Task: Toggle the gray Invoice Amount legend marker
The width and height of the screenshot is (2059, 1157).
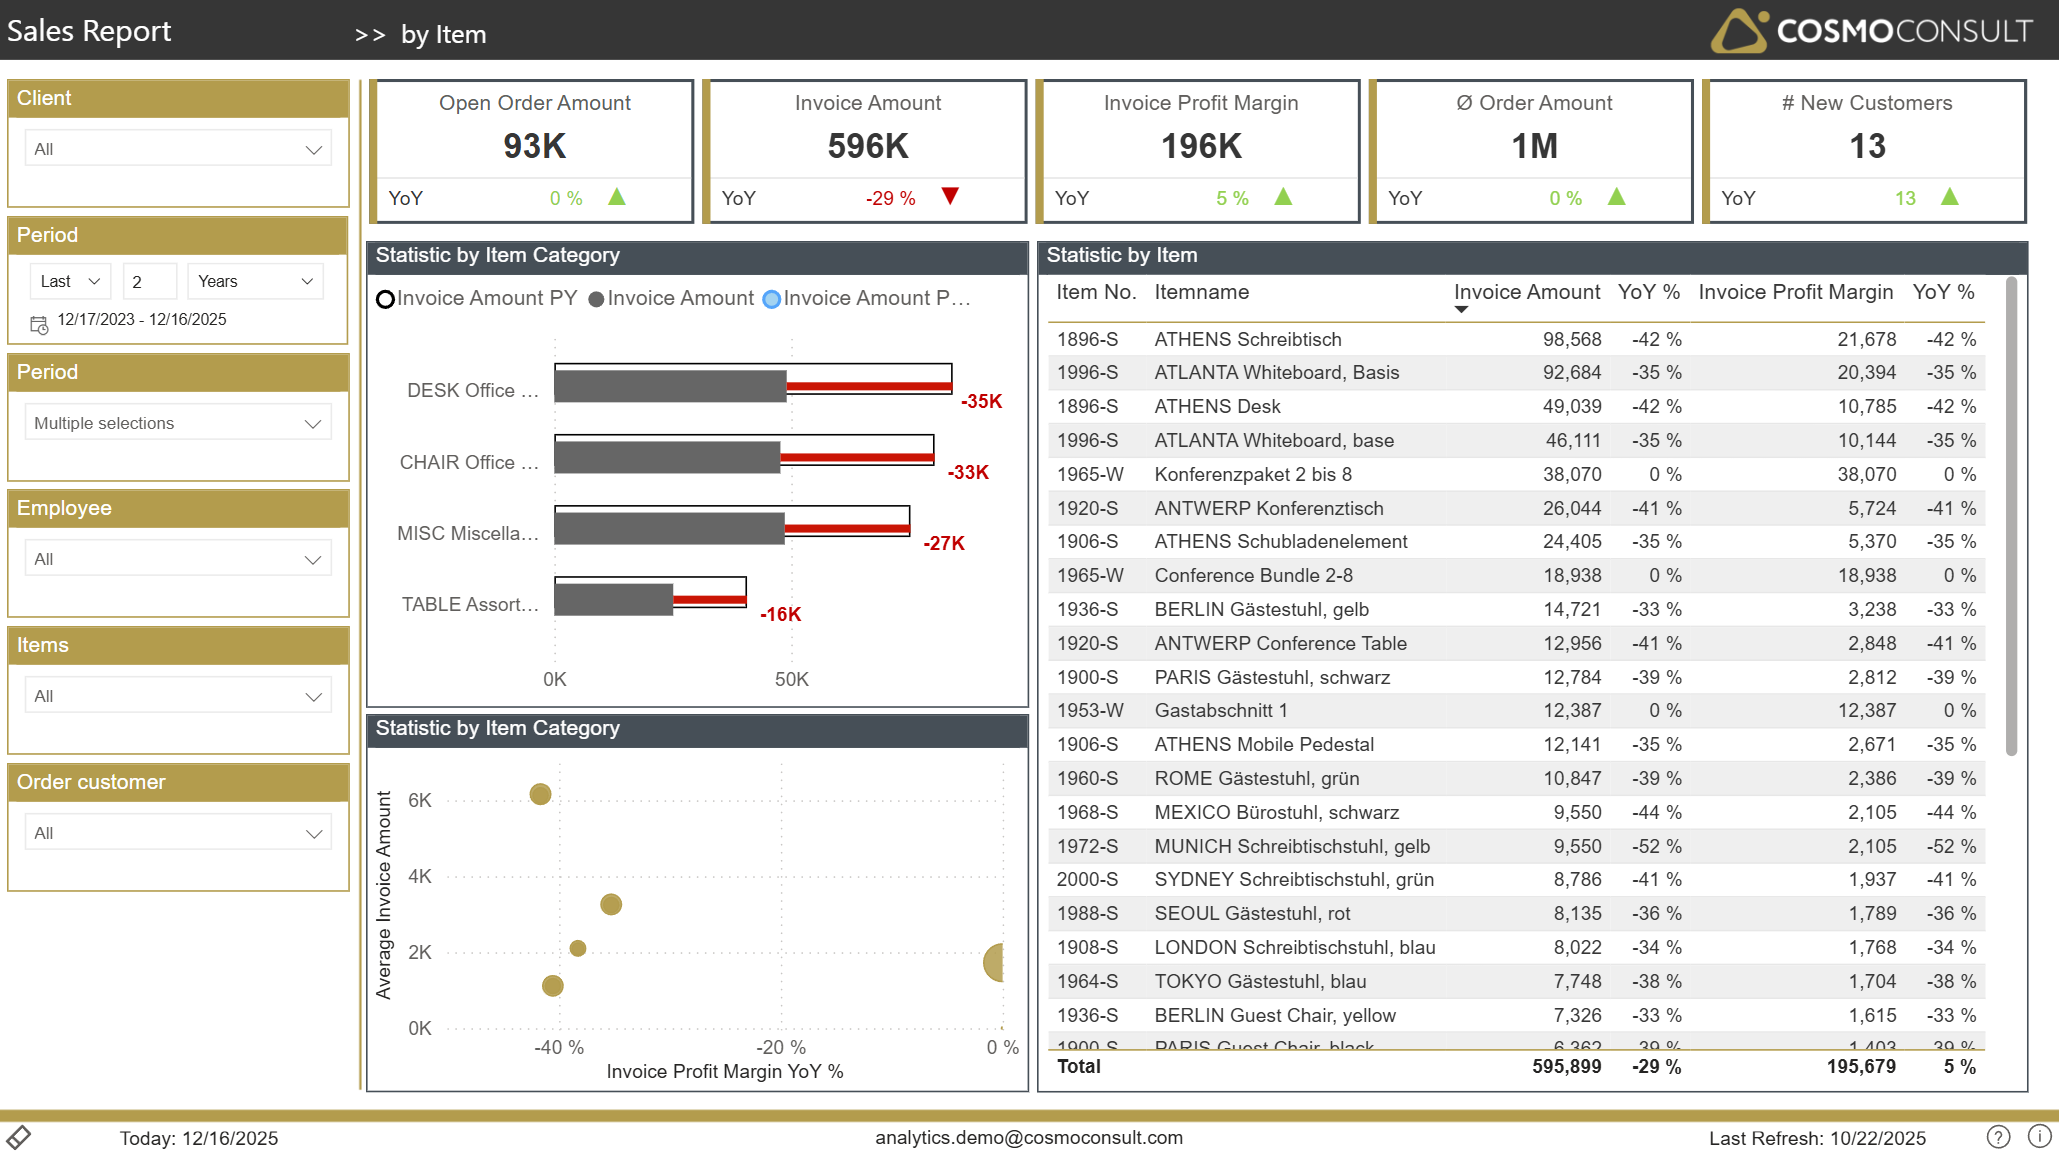Action: [597, 299]
